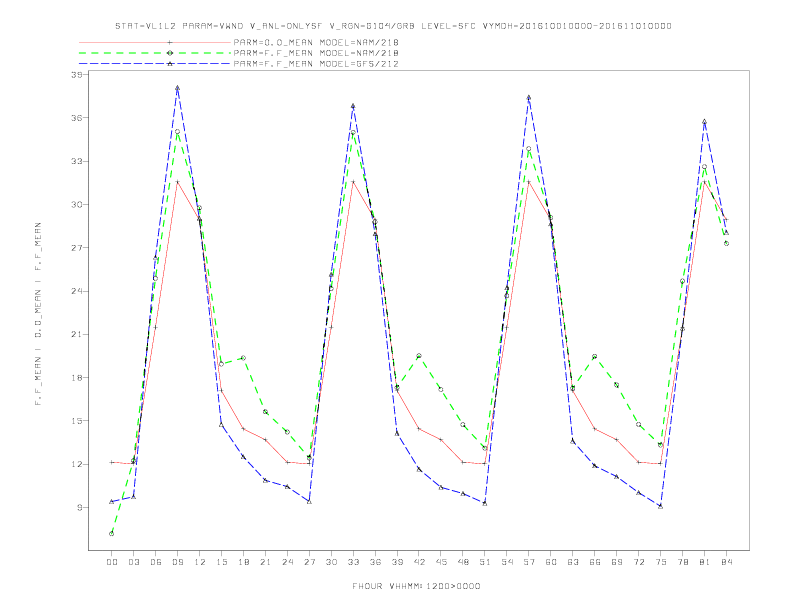Image resolution: width=792 pixels, height=612 pixels.
Task: Click green NAM circle marker at hour 18
Action: click(243, 358)
